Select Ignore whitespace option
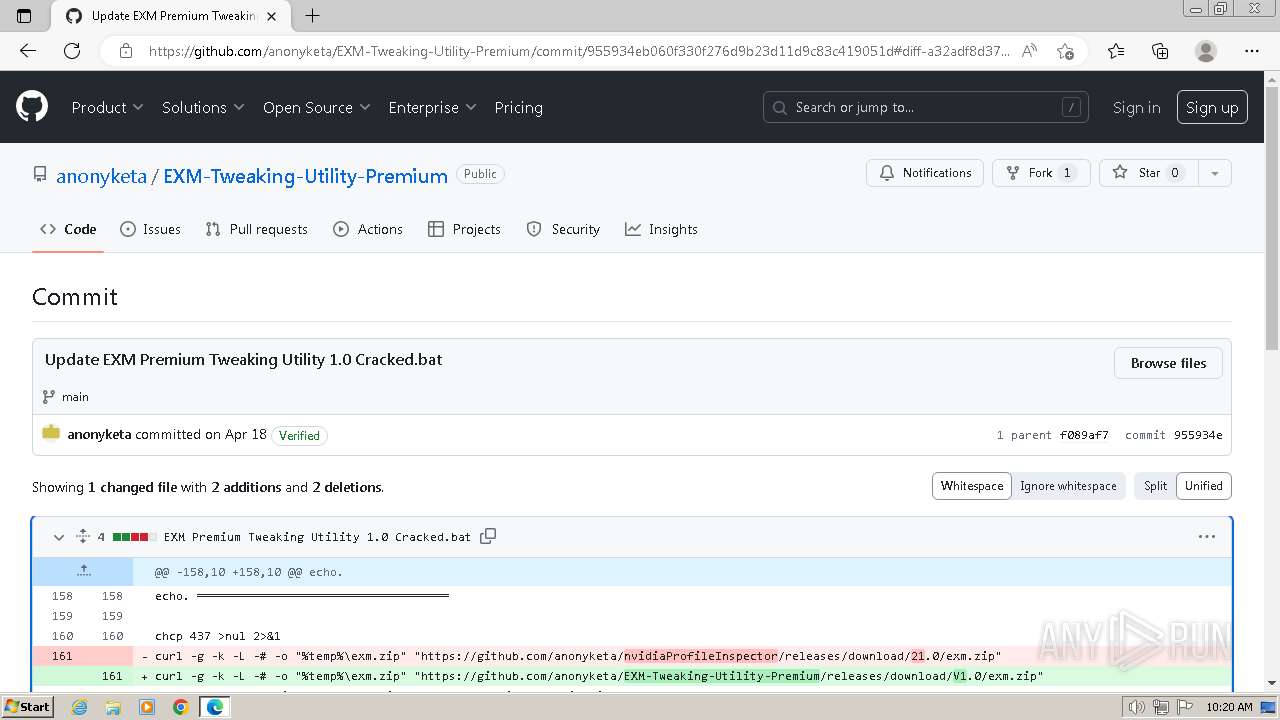The image size is (1280, 720). (1068, 486)
